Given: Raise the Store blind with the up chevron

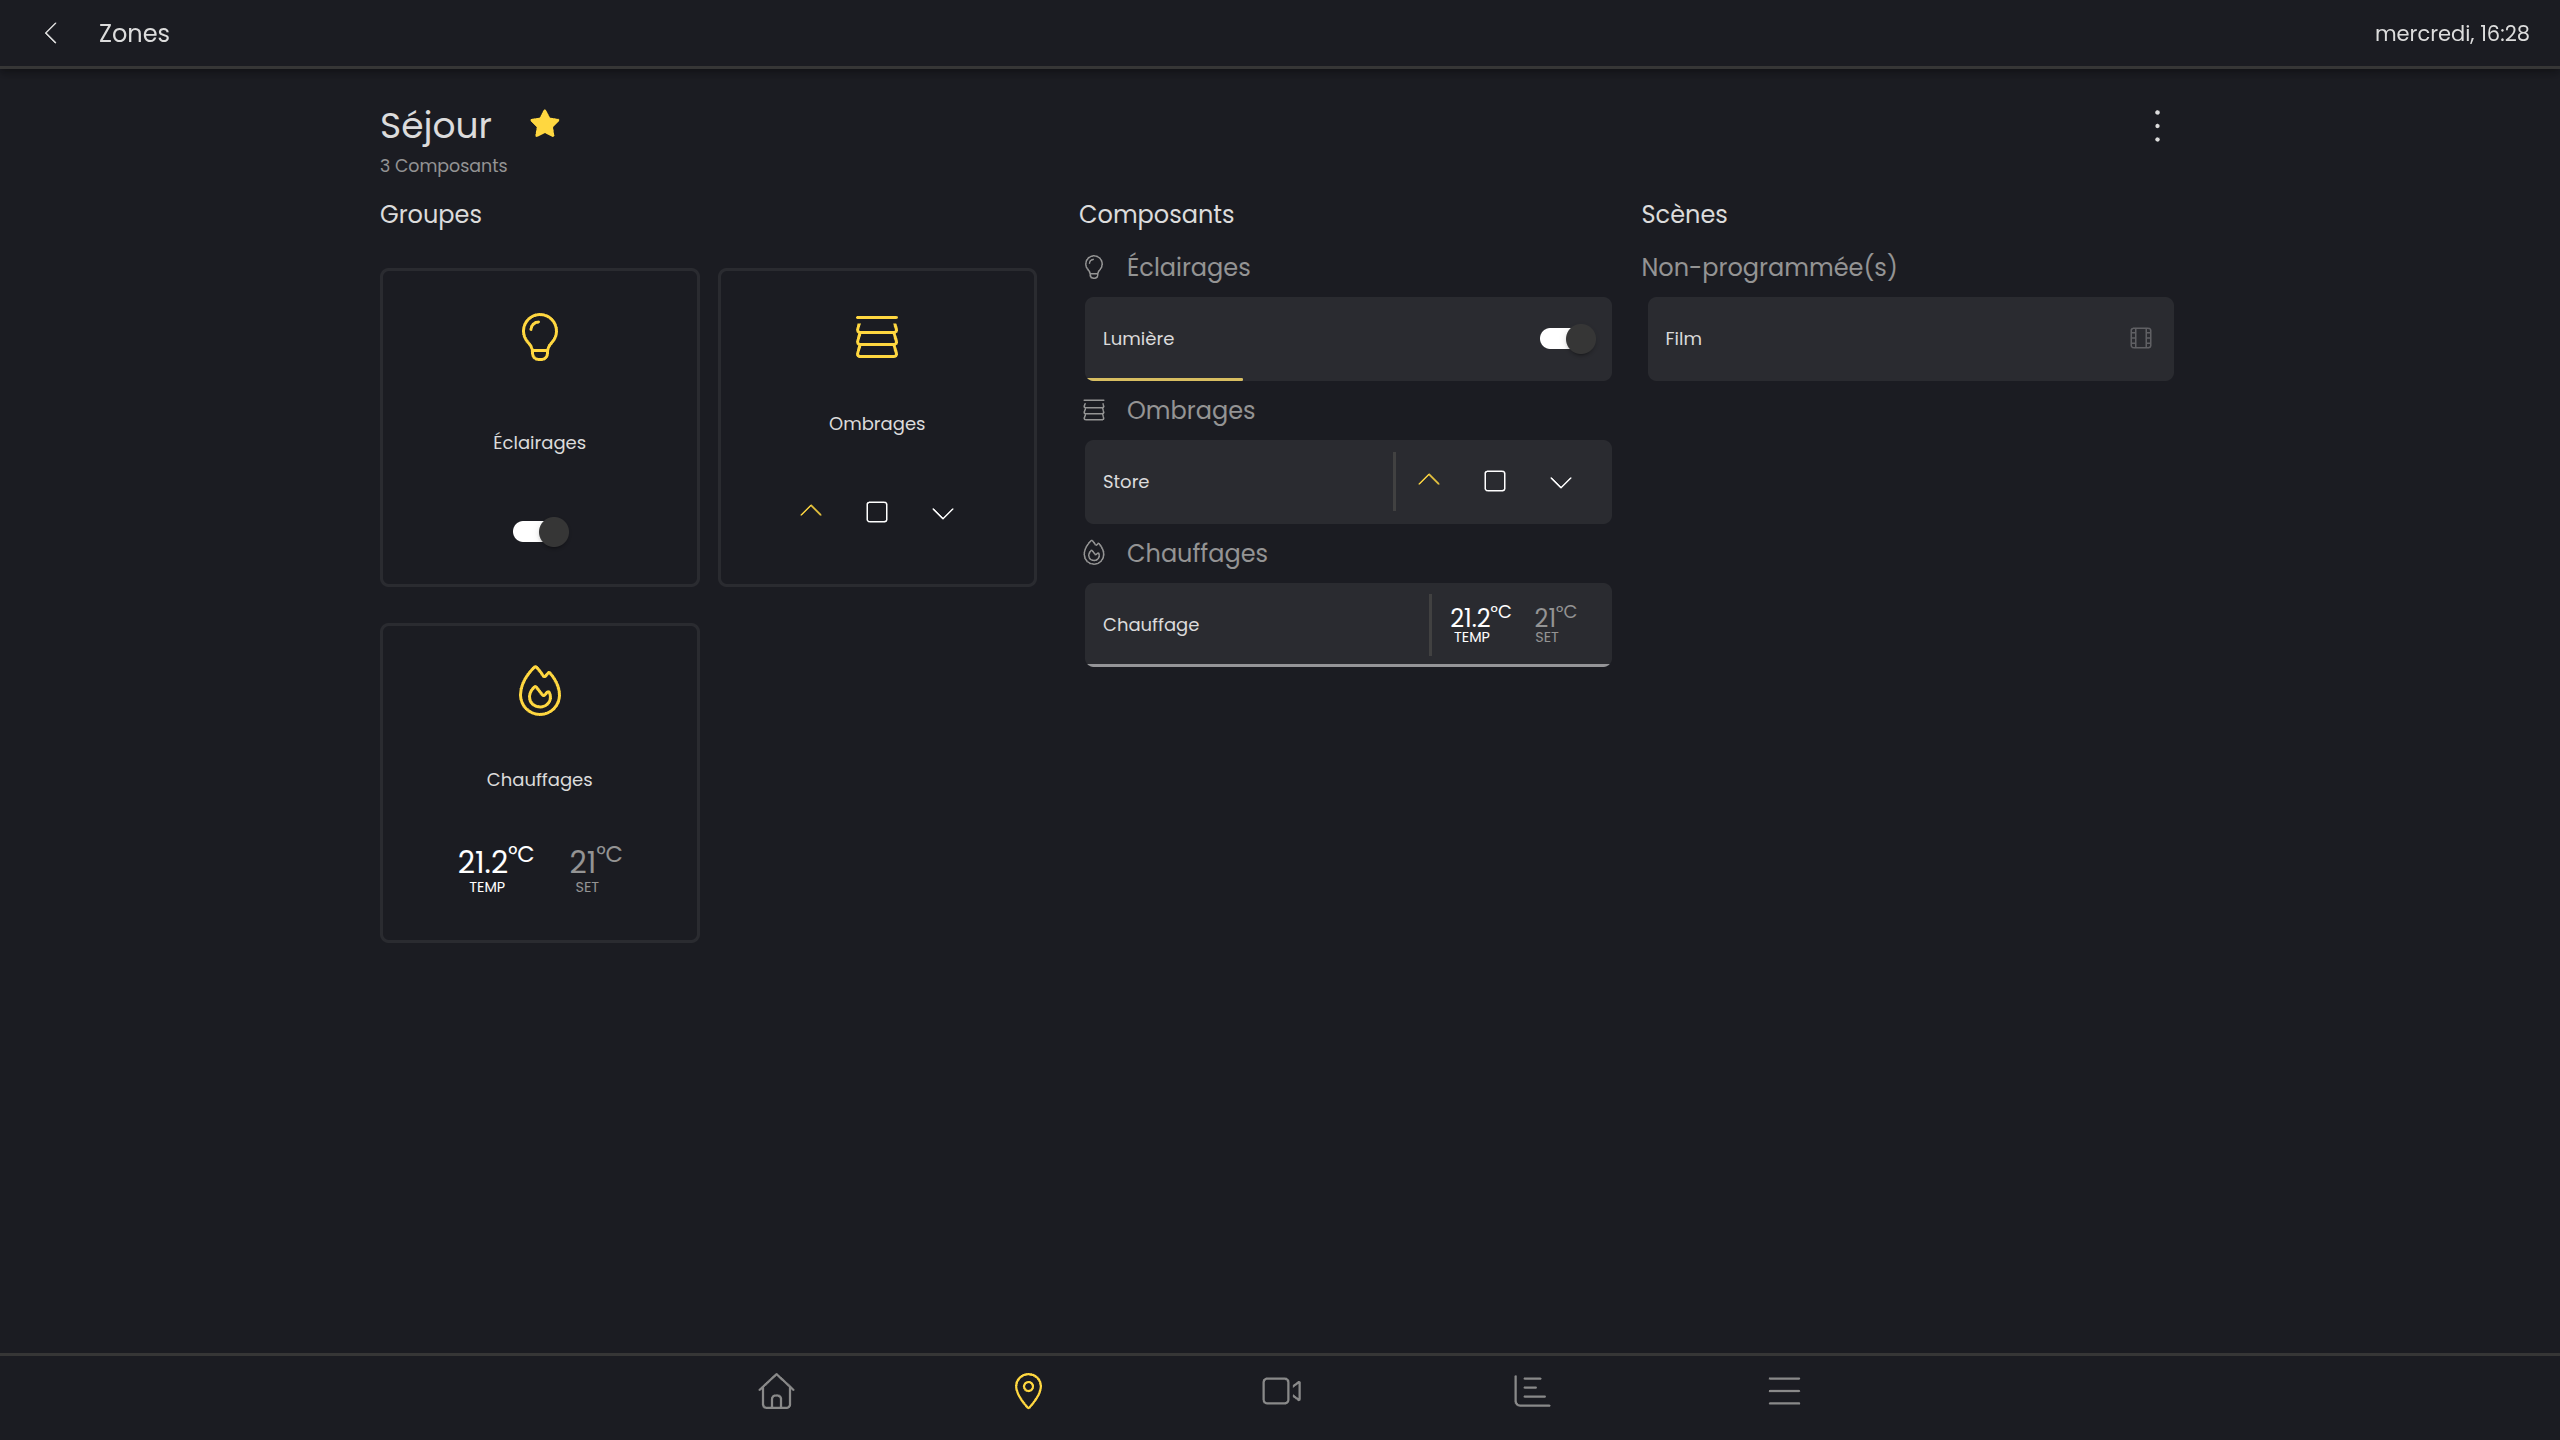Looking at the screenshot, I should click(x=1429, y=481).
